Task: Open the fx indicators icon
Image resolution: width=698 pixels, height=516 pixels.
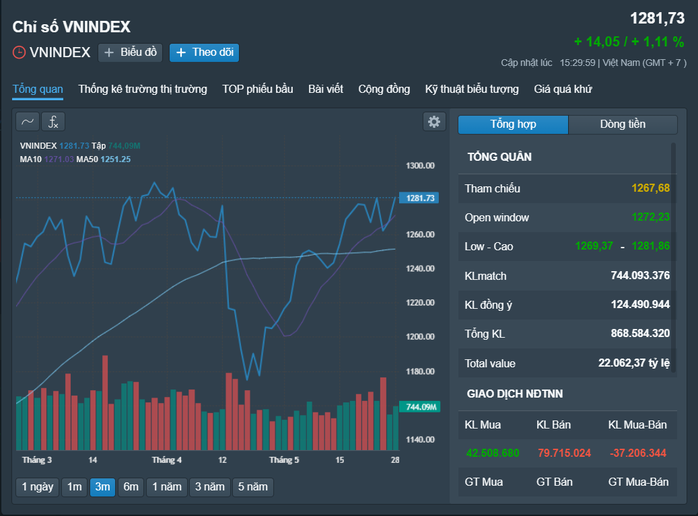Action: pyautogui.click(x=53, y=122)
